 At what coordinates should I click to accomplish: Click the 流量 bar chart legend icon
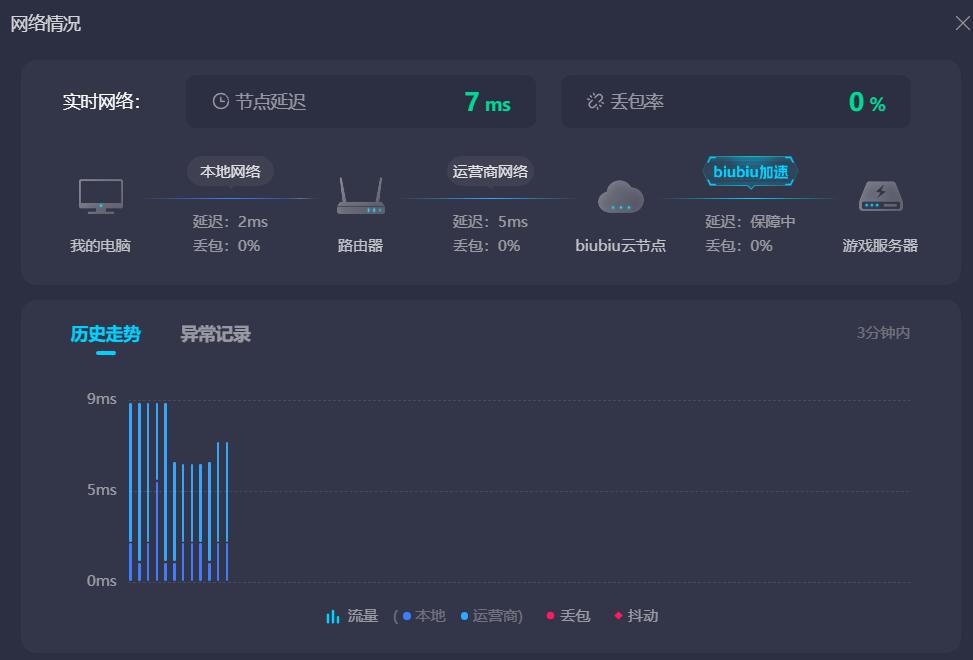pyautogui.click(x=333, y=616)
